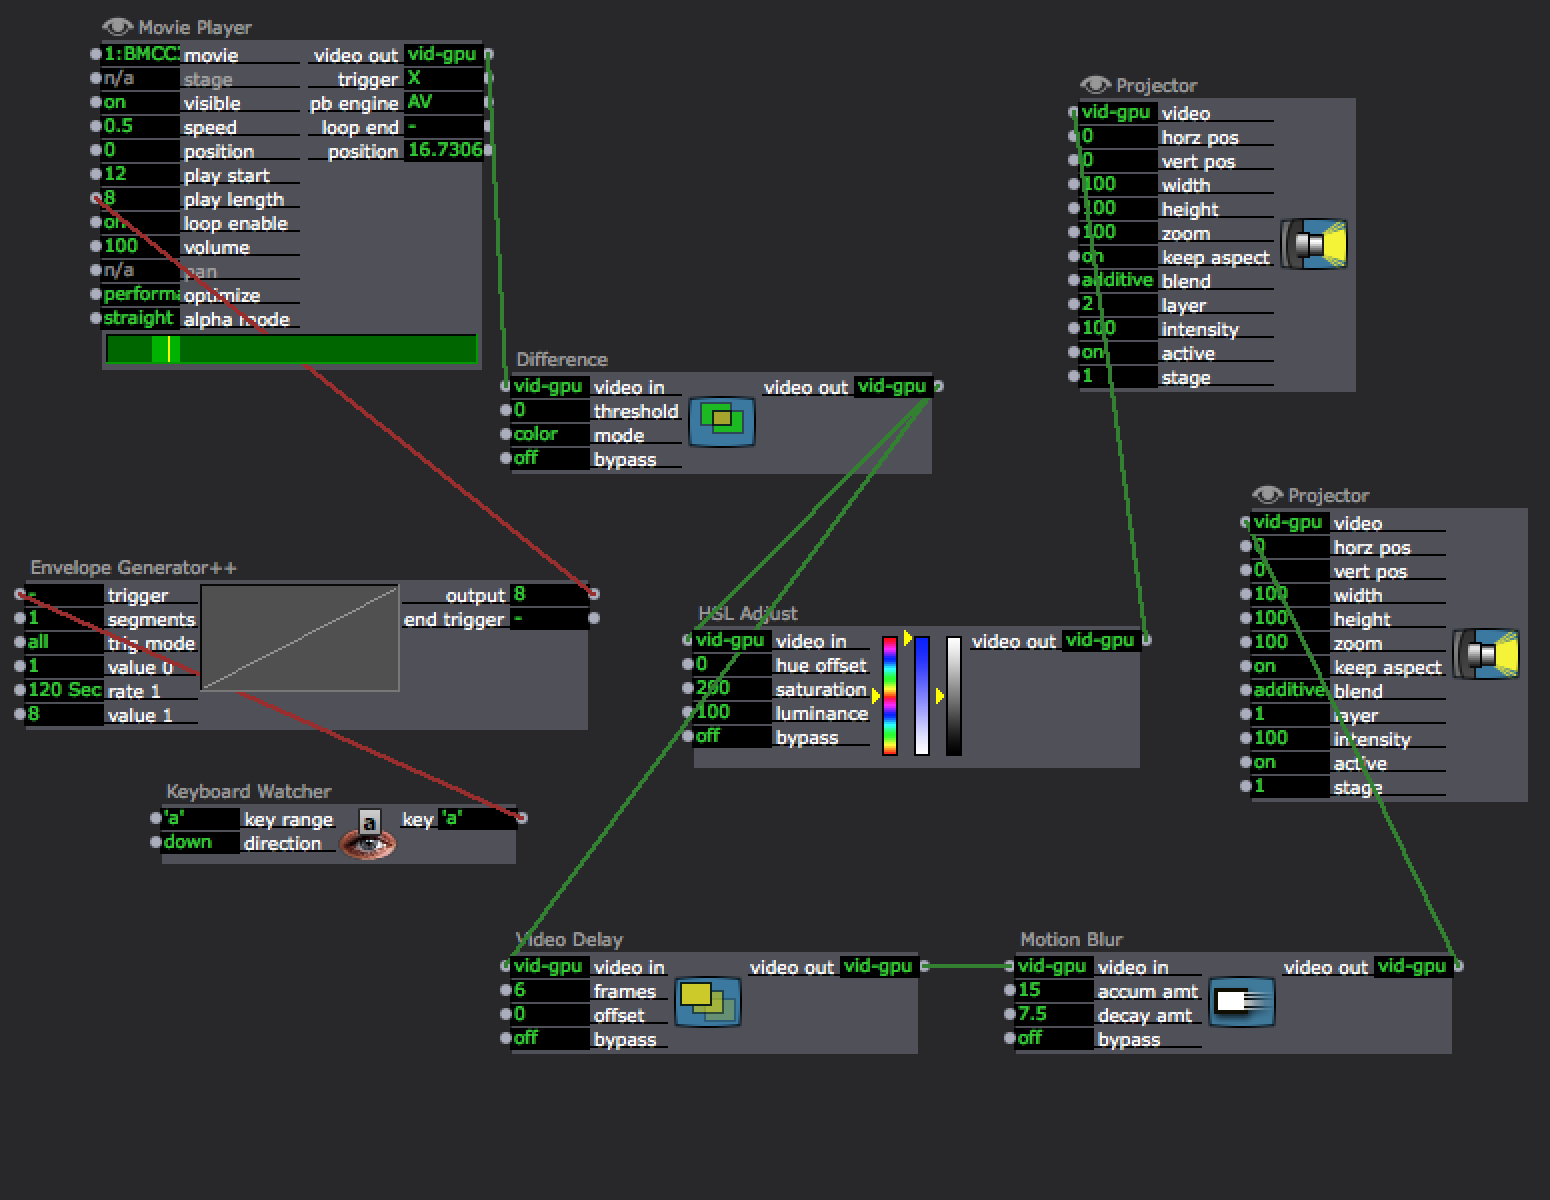
Task: Select the Envelope Generator++ actor title
Action: point(133,568)
